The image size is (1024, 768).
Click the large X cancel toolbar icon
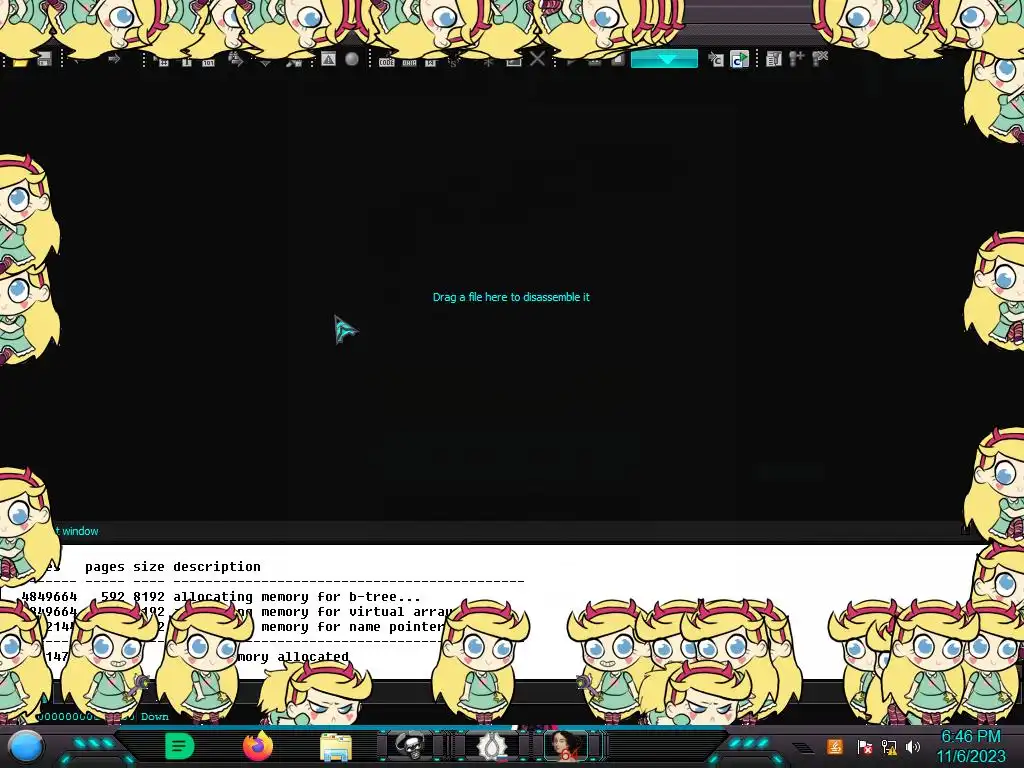coord(537,59)
